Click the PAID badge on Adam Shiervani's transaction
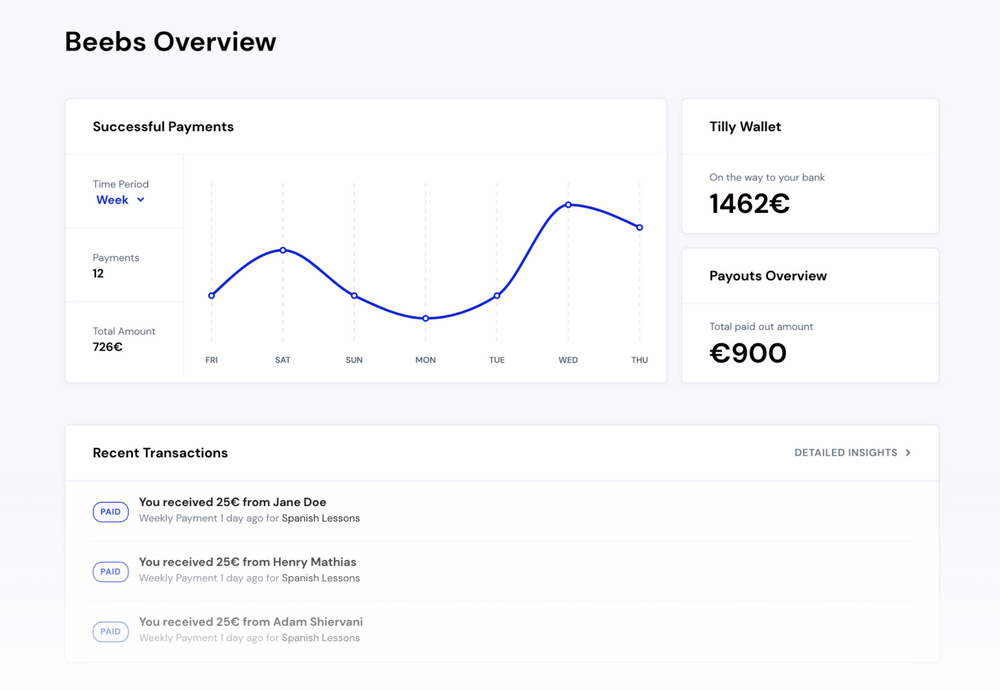 pos(110,631)
